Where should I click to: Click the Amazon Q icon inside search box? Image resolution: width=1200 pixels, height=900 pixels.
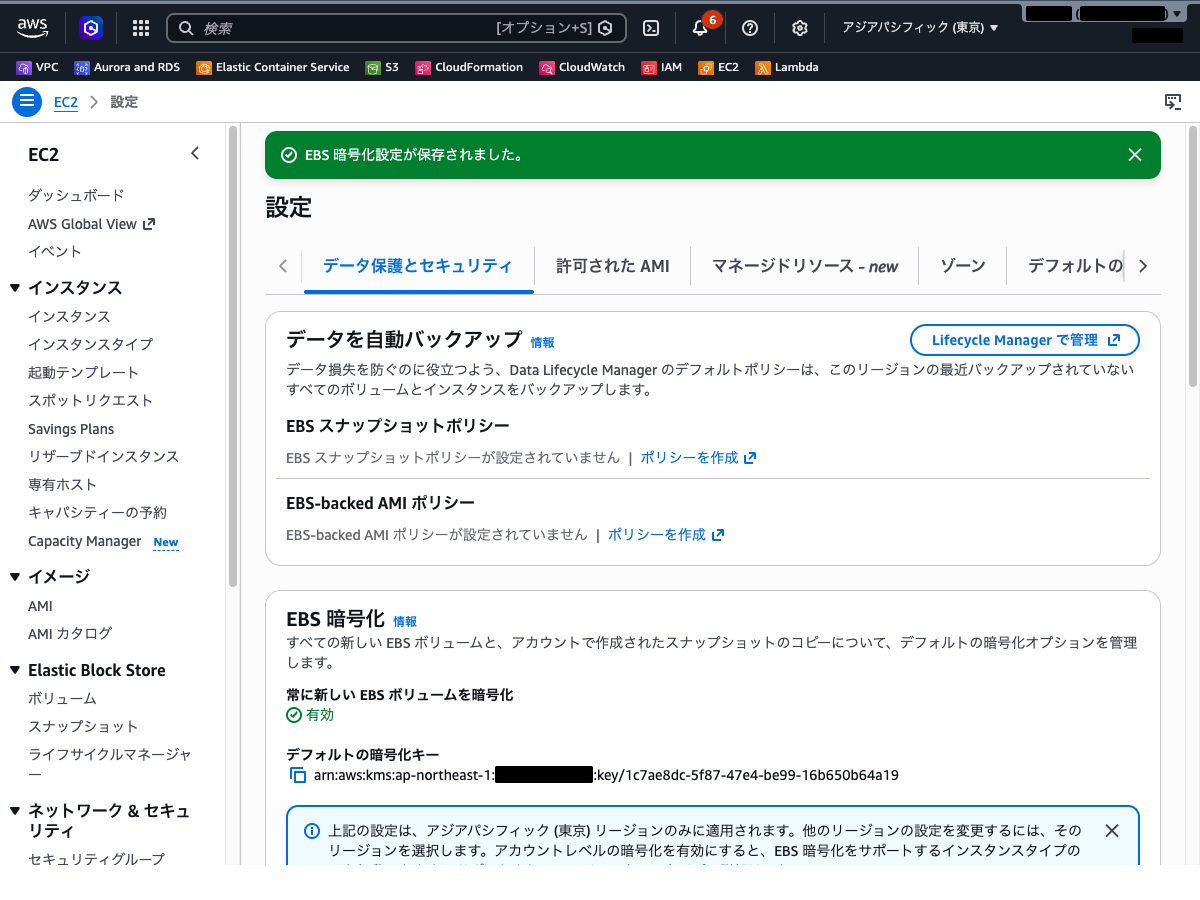tap(605, 28)
